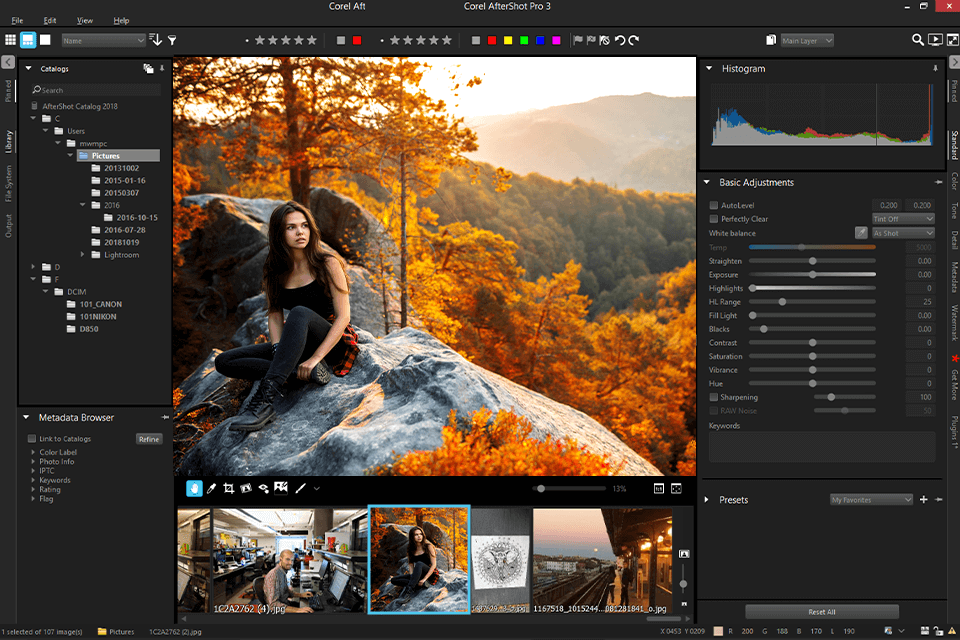Set the pick flag on the image

[x=577, y=40]
